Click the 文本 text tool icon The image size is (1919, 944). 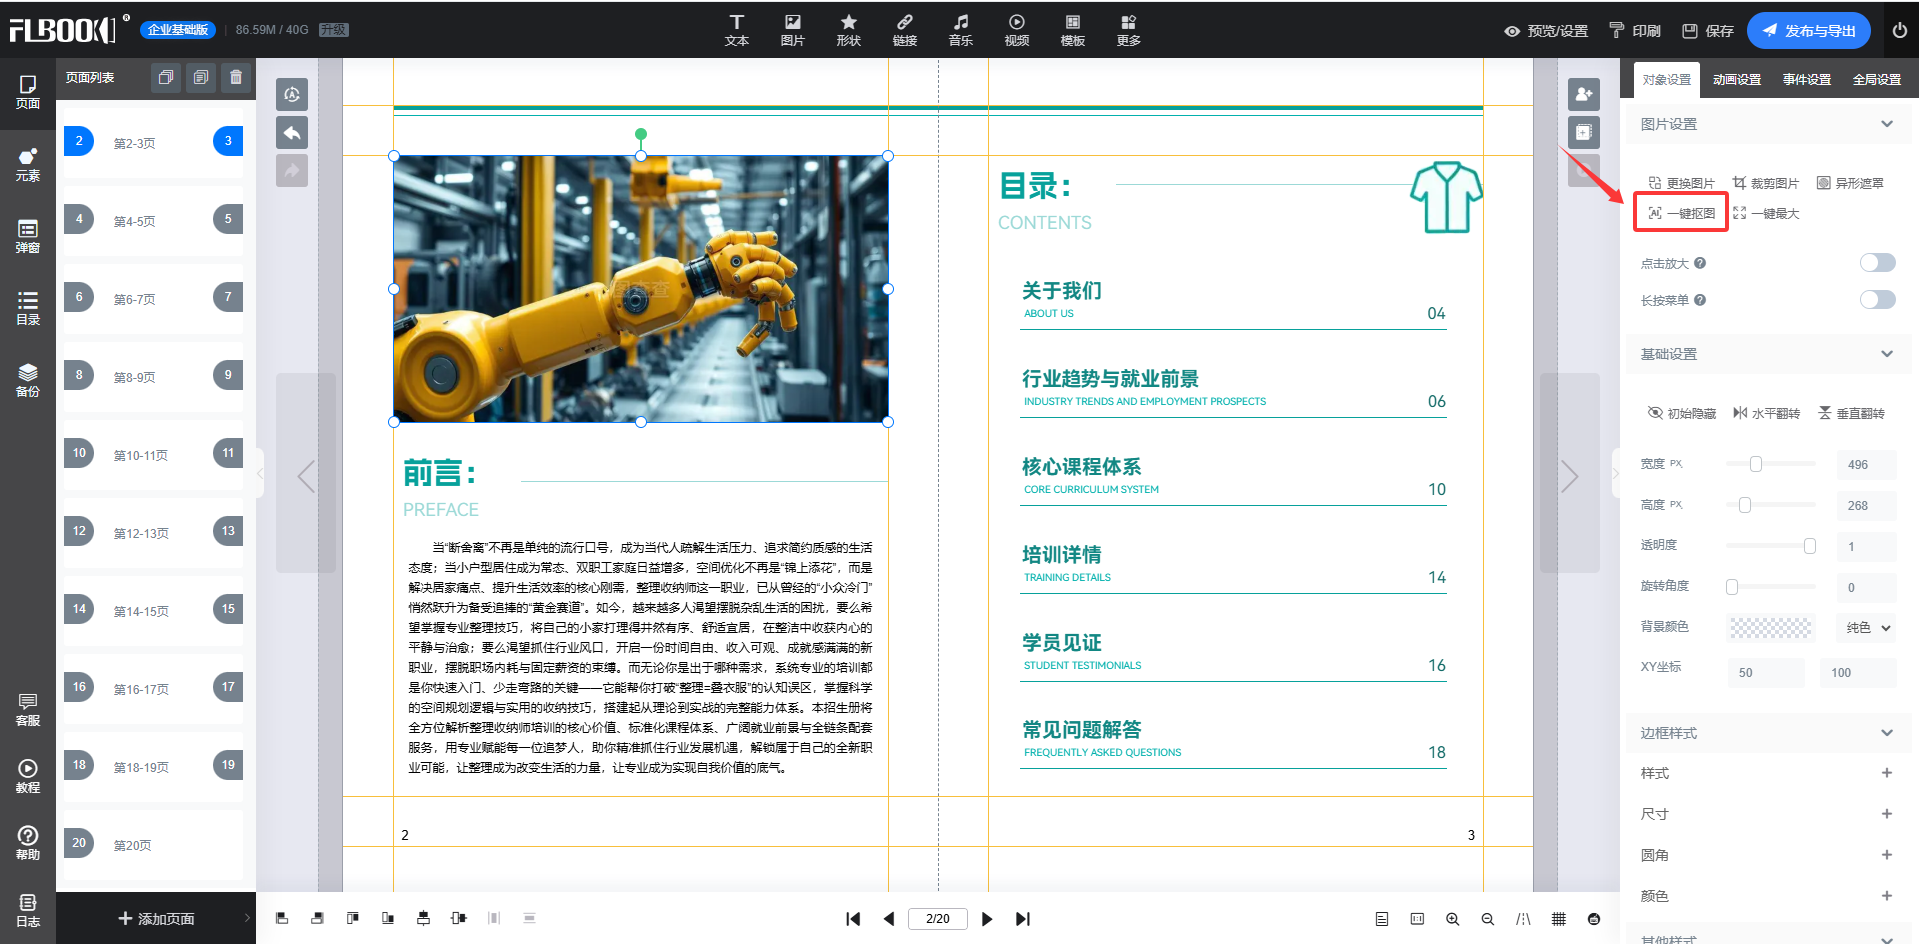coord(736,29)
